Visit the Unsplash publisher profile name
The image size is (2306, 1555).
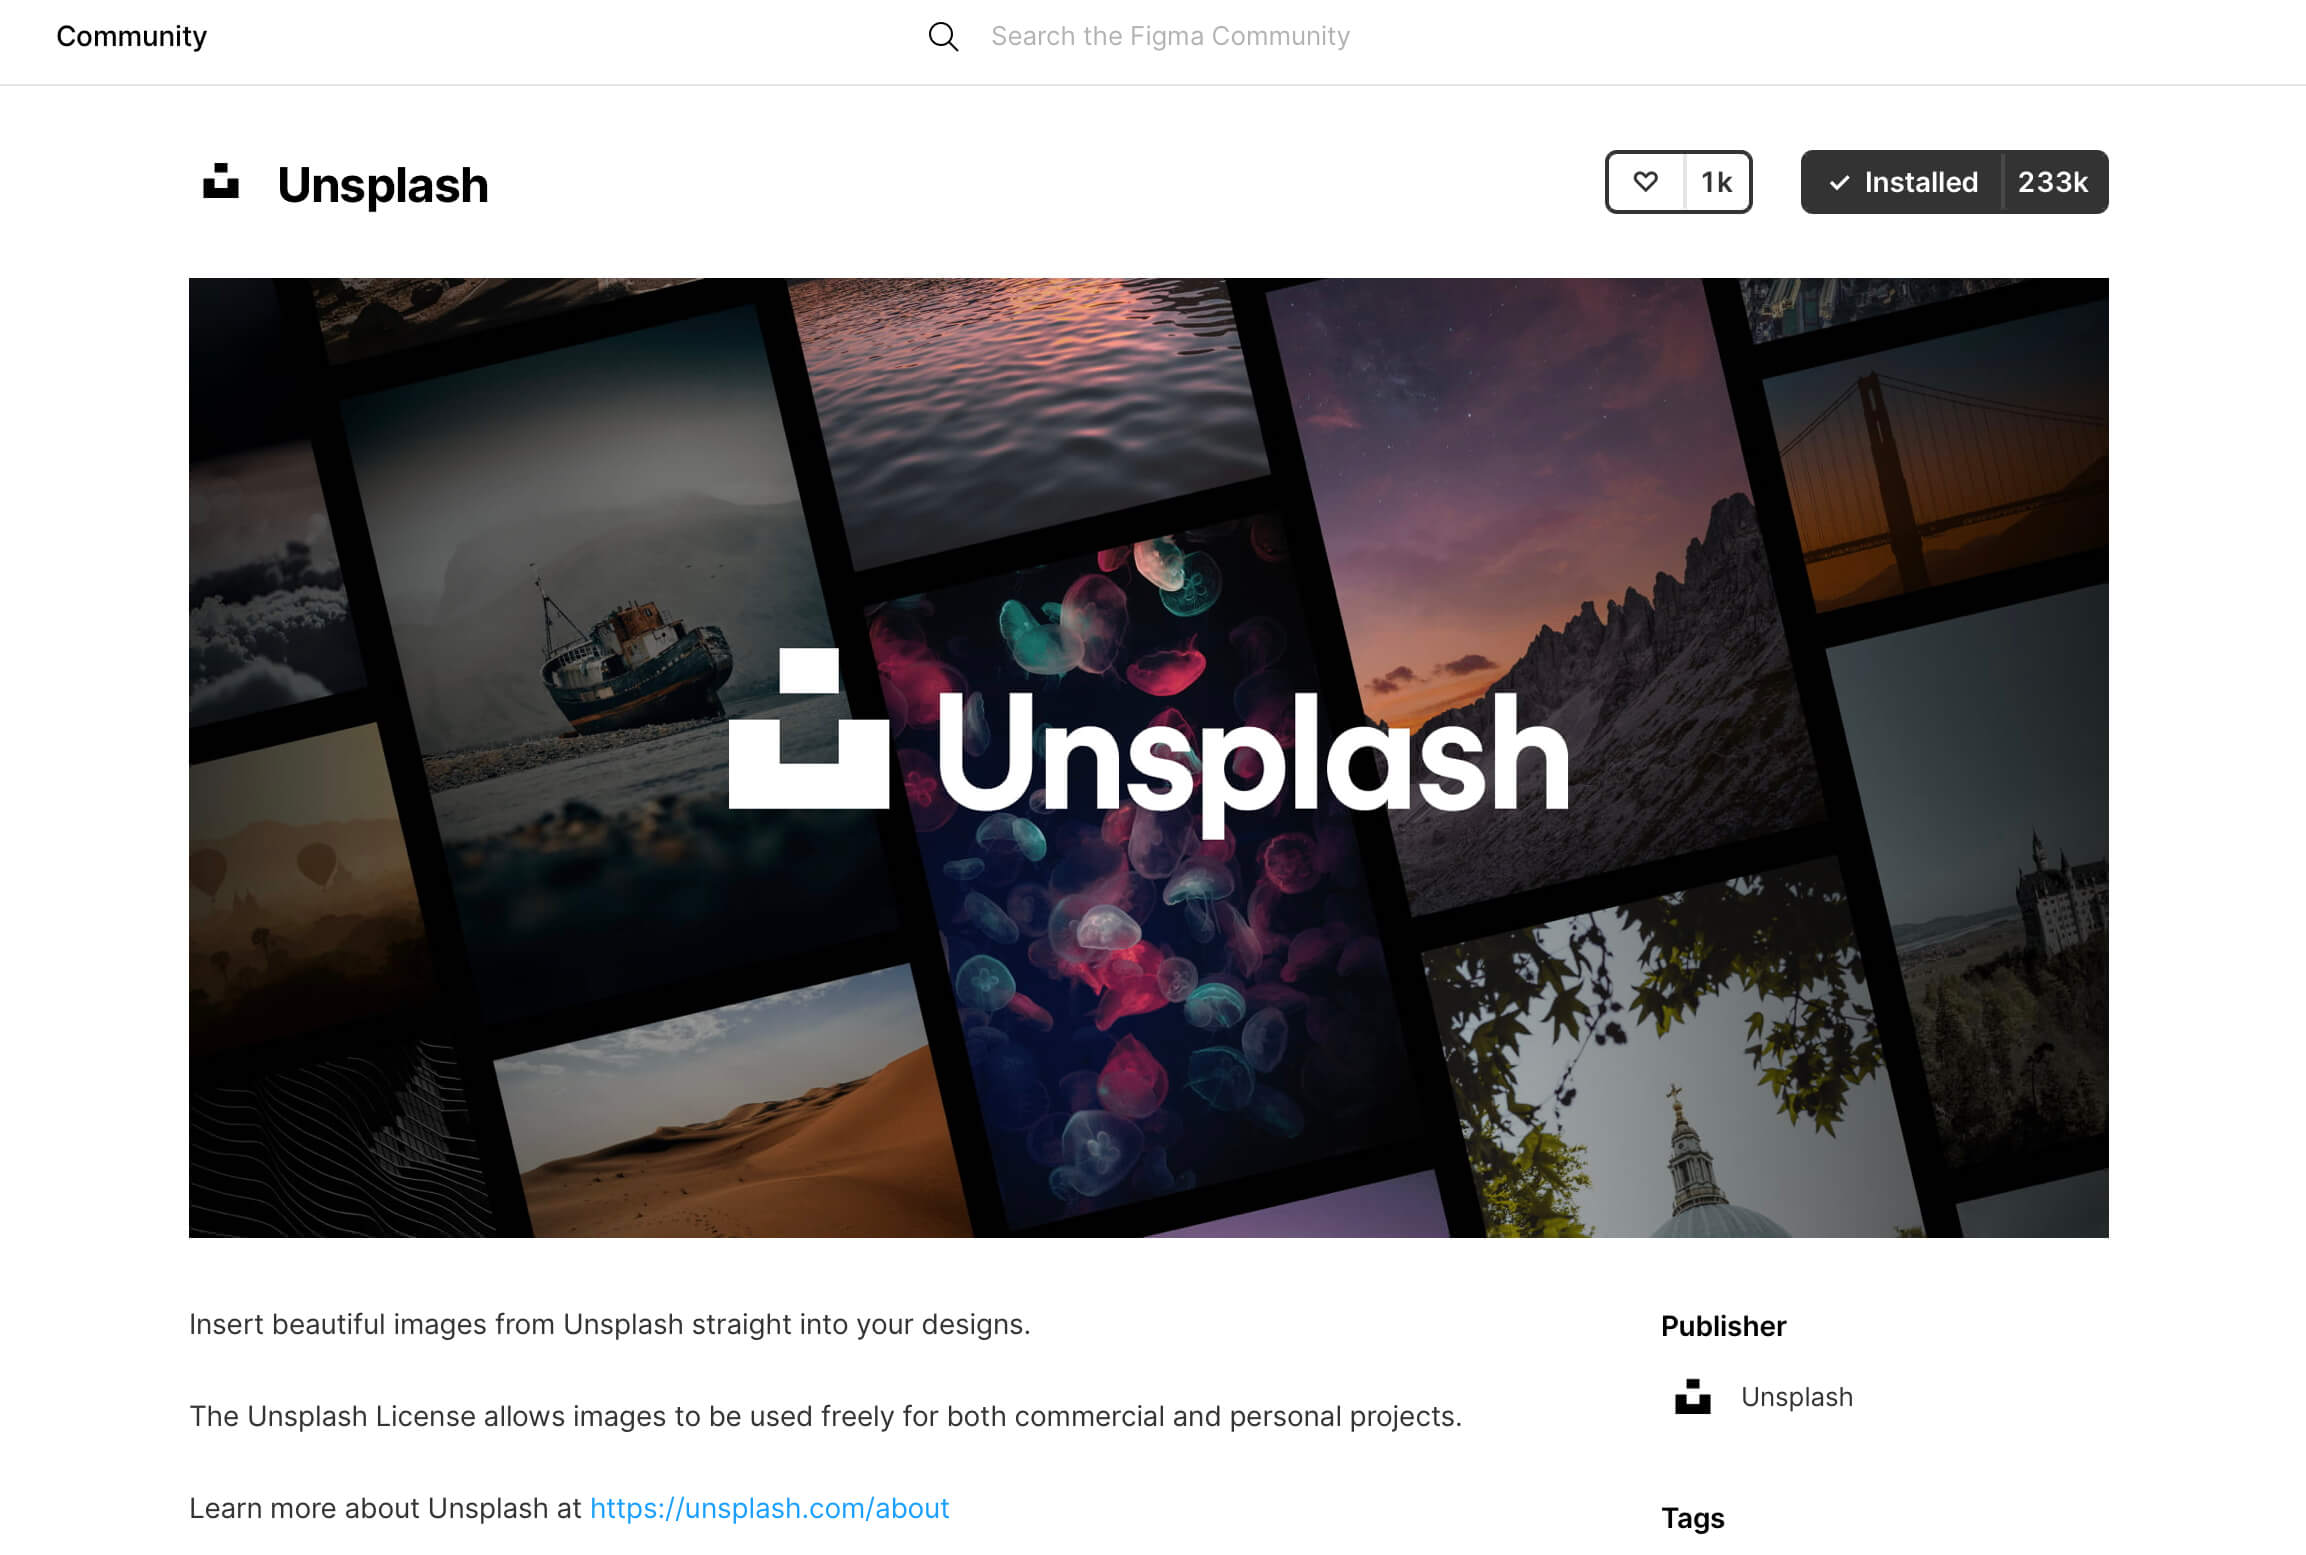click(x=1797, y=1397)
